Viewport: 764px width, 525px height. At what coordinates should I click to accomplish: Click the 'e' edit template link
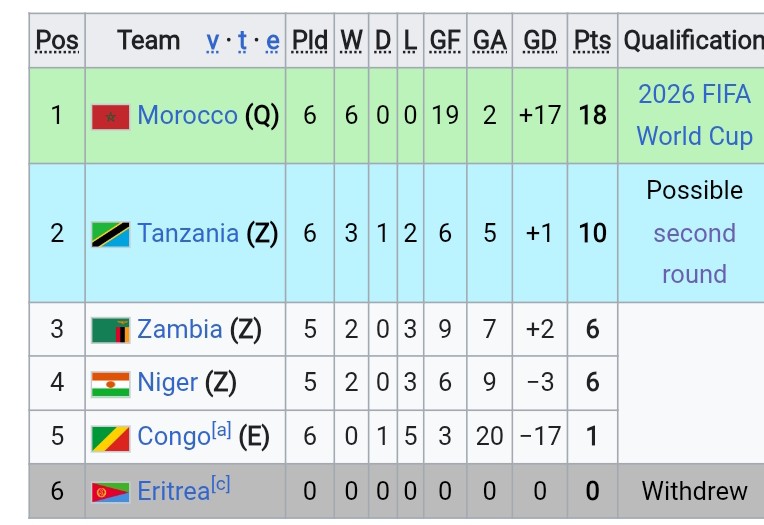pyautogui.click(x=273, y=41)
